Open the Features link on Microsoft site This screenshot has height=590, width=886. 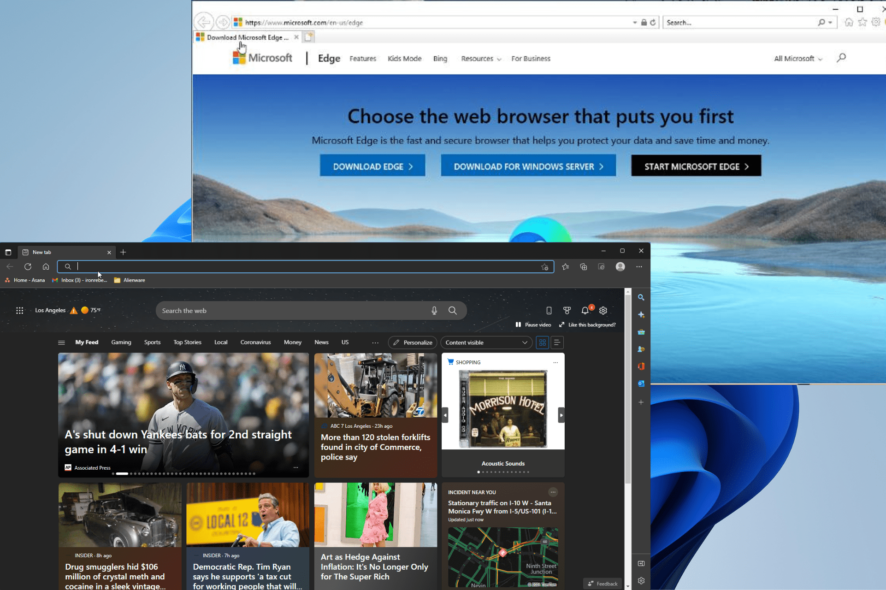pos(363,59)
